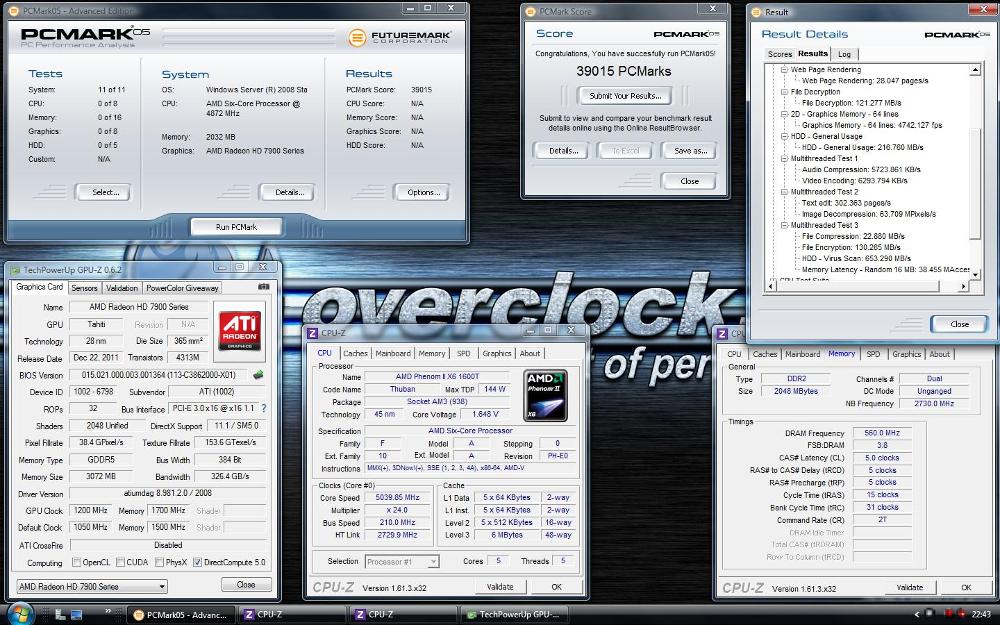Image resolution: width=1000 pixels, height=625 pixels.
Task: Select File Encryption result row
Action: 851,247
